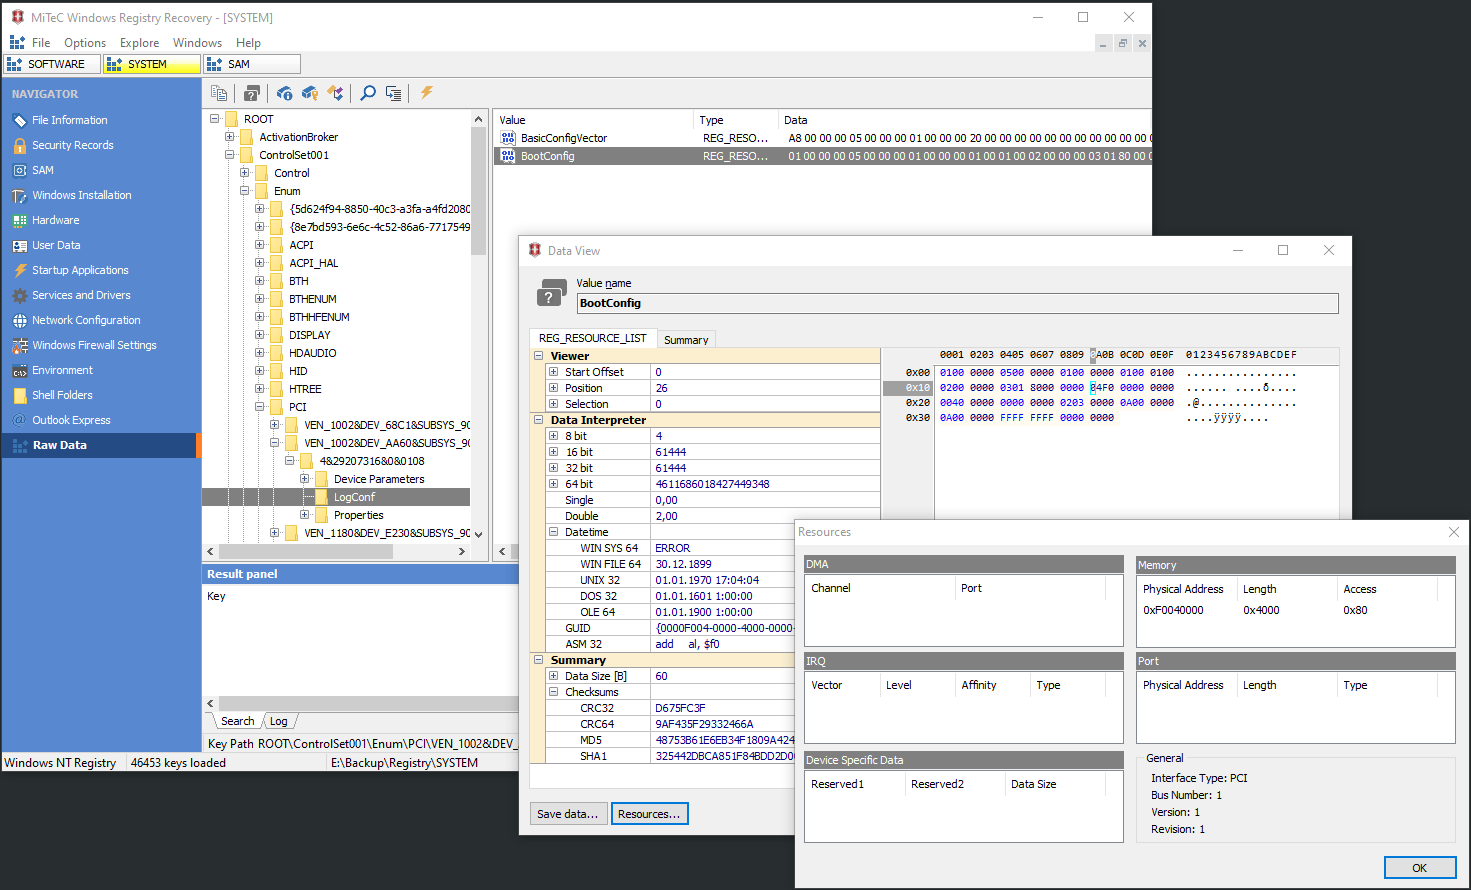Image resolution: width=1471 pixels, height=890 pixels.
Task: Click the diamond-shaped icon beside the magnifier
Action: tap(335, 93)
